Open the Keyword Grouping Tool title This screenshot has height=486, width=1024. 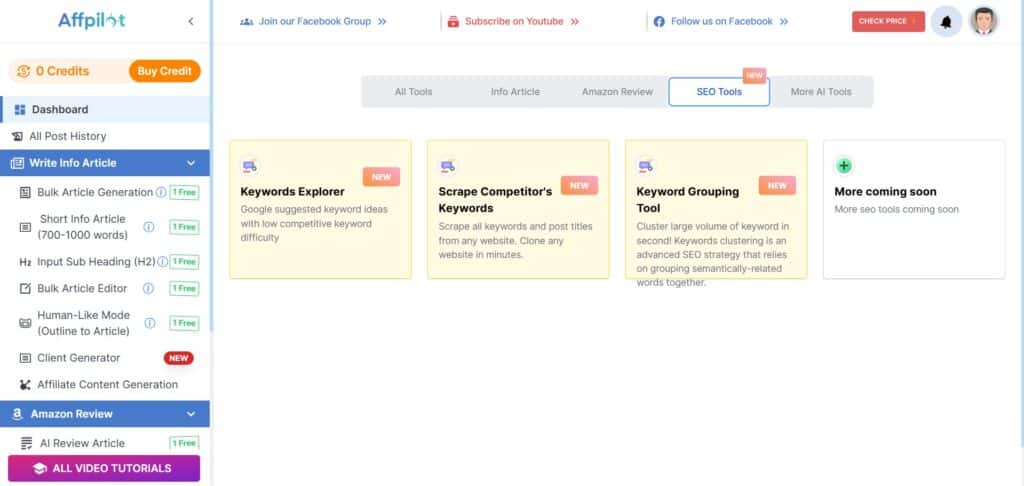click(x=688, y=201)
